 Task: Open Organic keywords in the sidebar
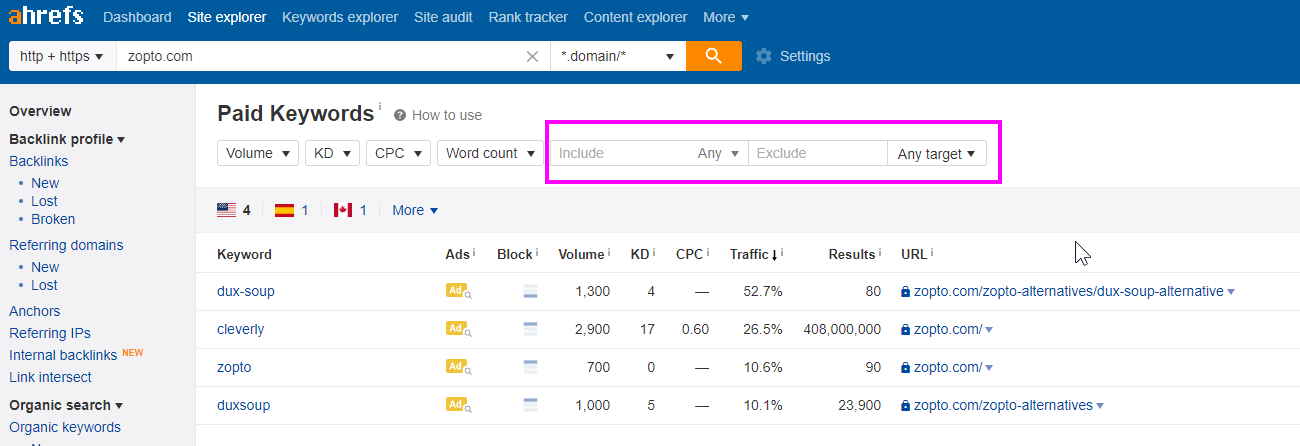(x=65, y=427)
